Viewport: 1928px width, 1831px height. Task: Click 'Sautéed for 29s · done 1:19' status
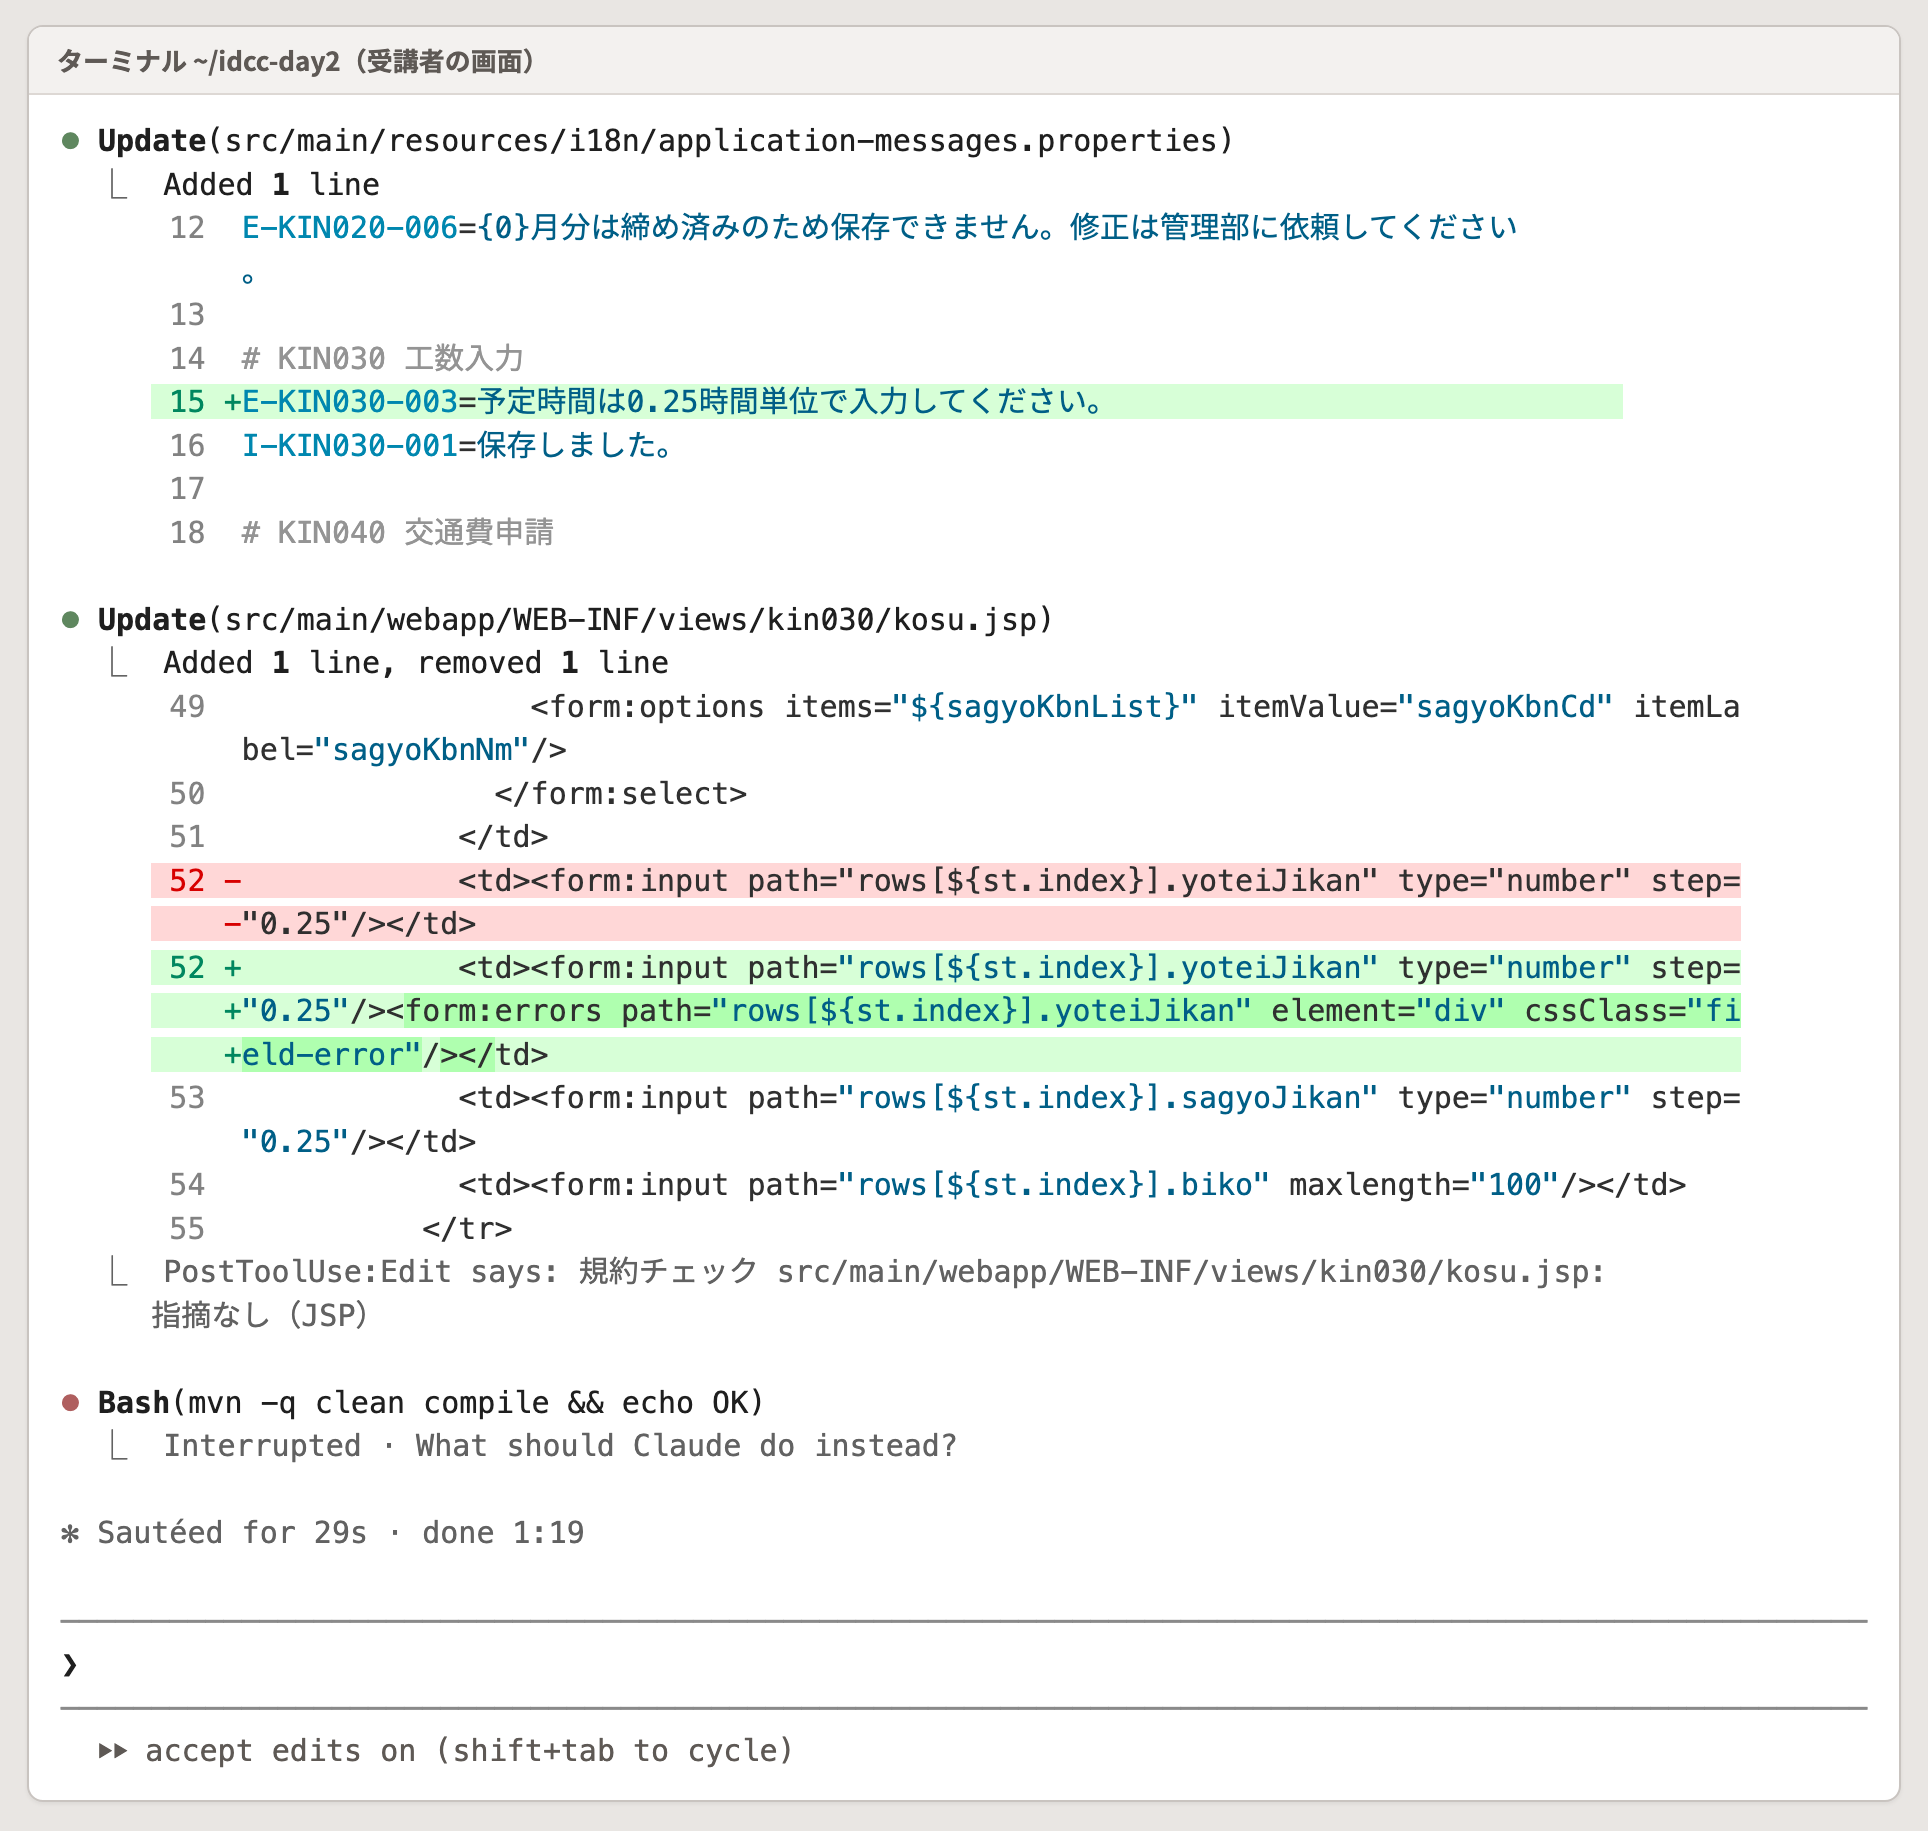pyautogui.click(x=340, y=1533)
